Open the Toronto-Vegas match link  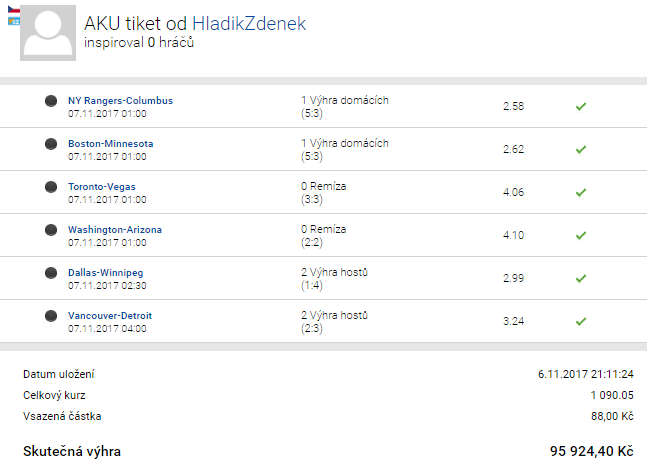(x=101, y=187)
